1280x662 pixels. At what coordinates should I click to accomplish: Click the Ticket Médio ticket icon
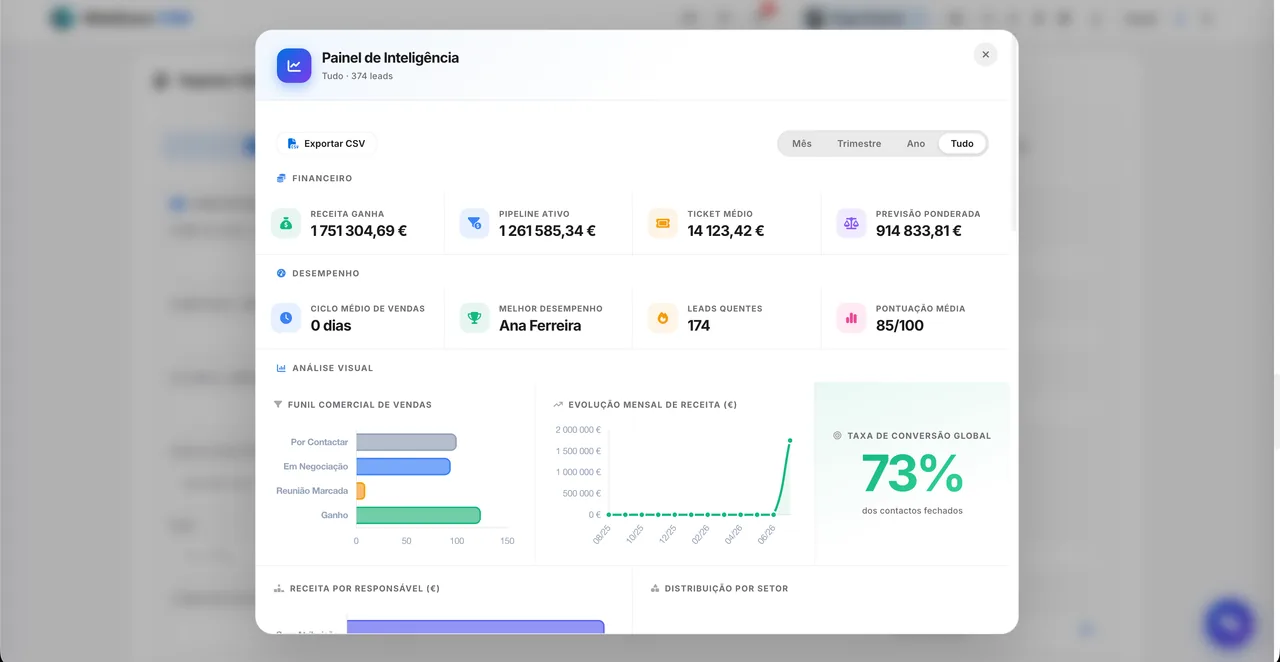tap(663, 223)
